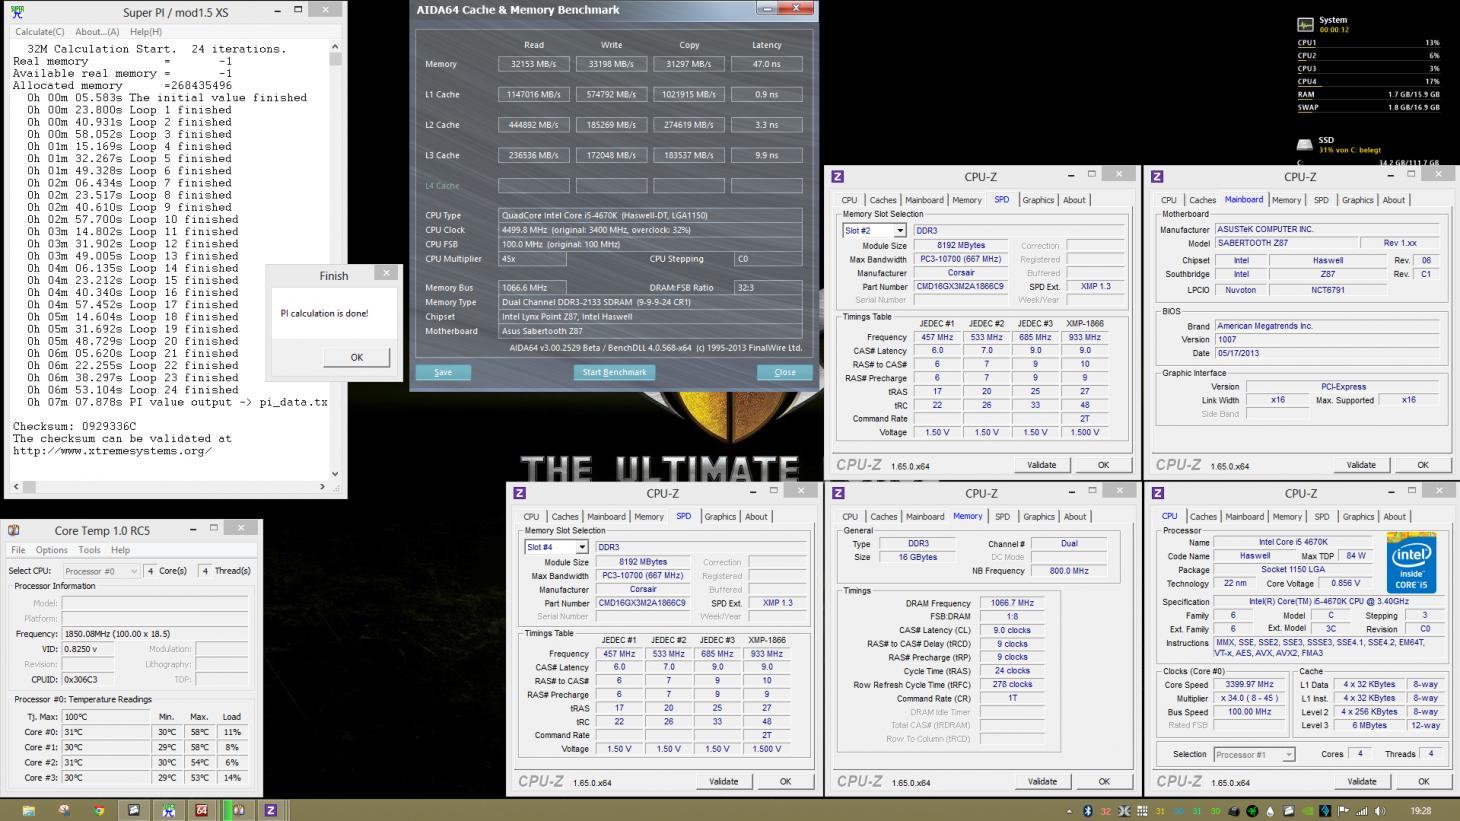1460x821 pixels.
Task: Switch to Super PI via taskbar icon
Action: tap(169, 810)
